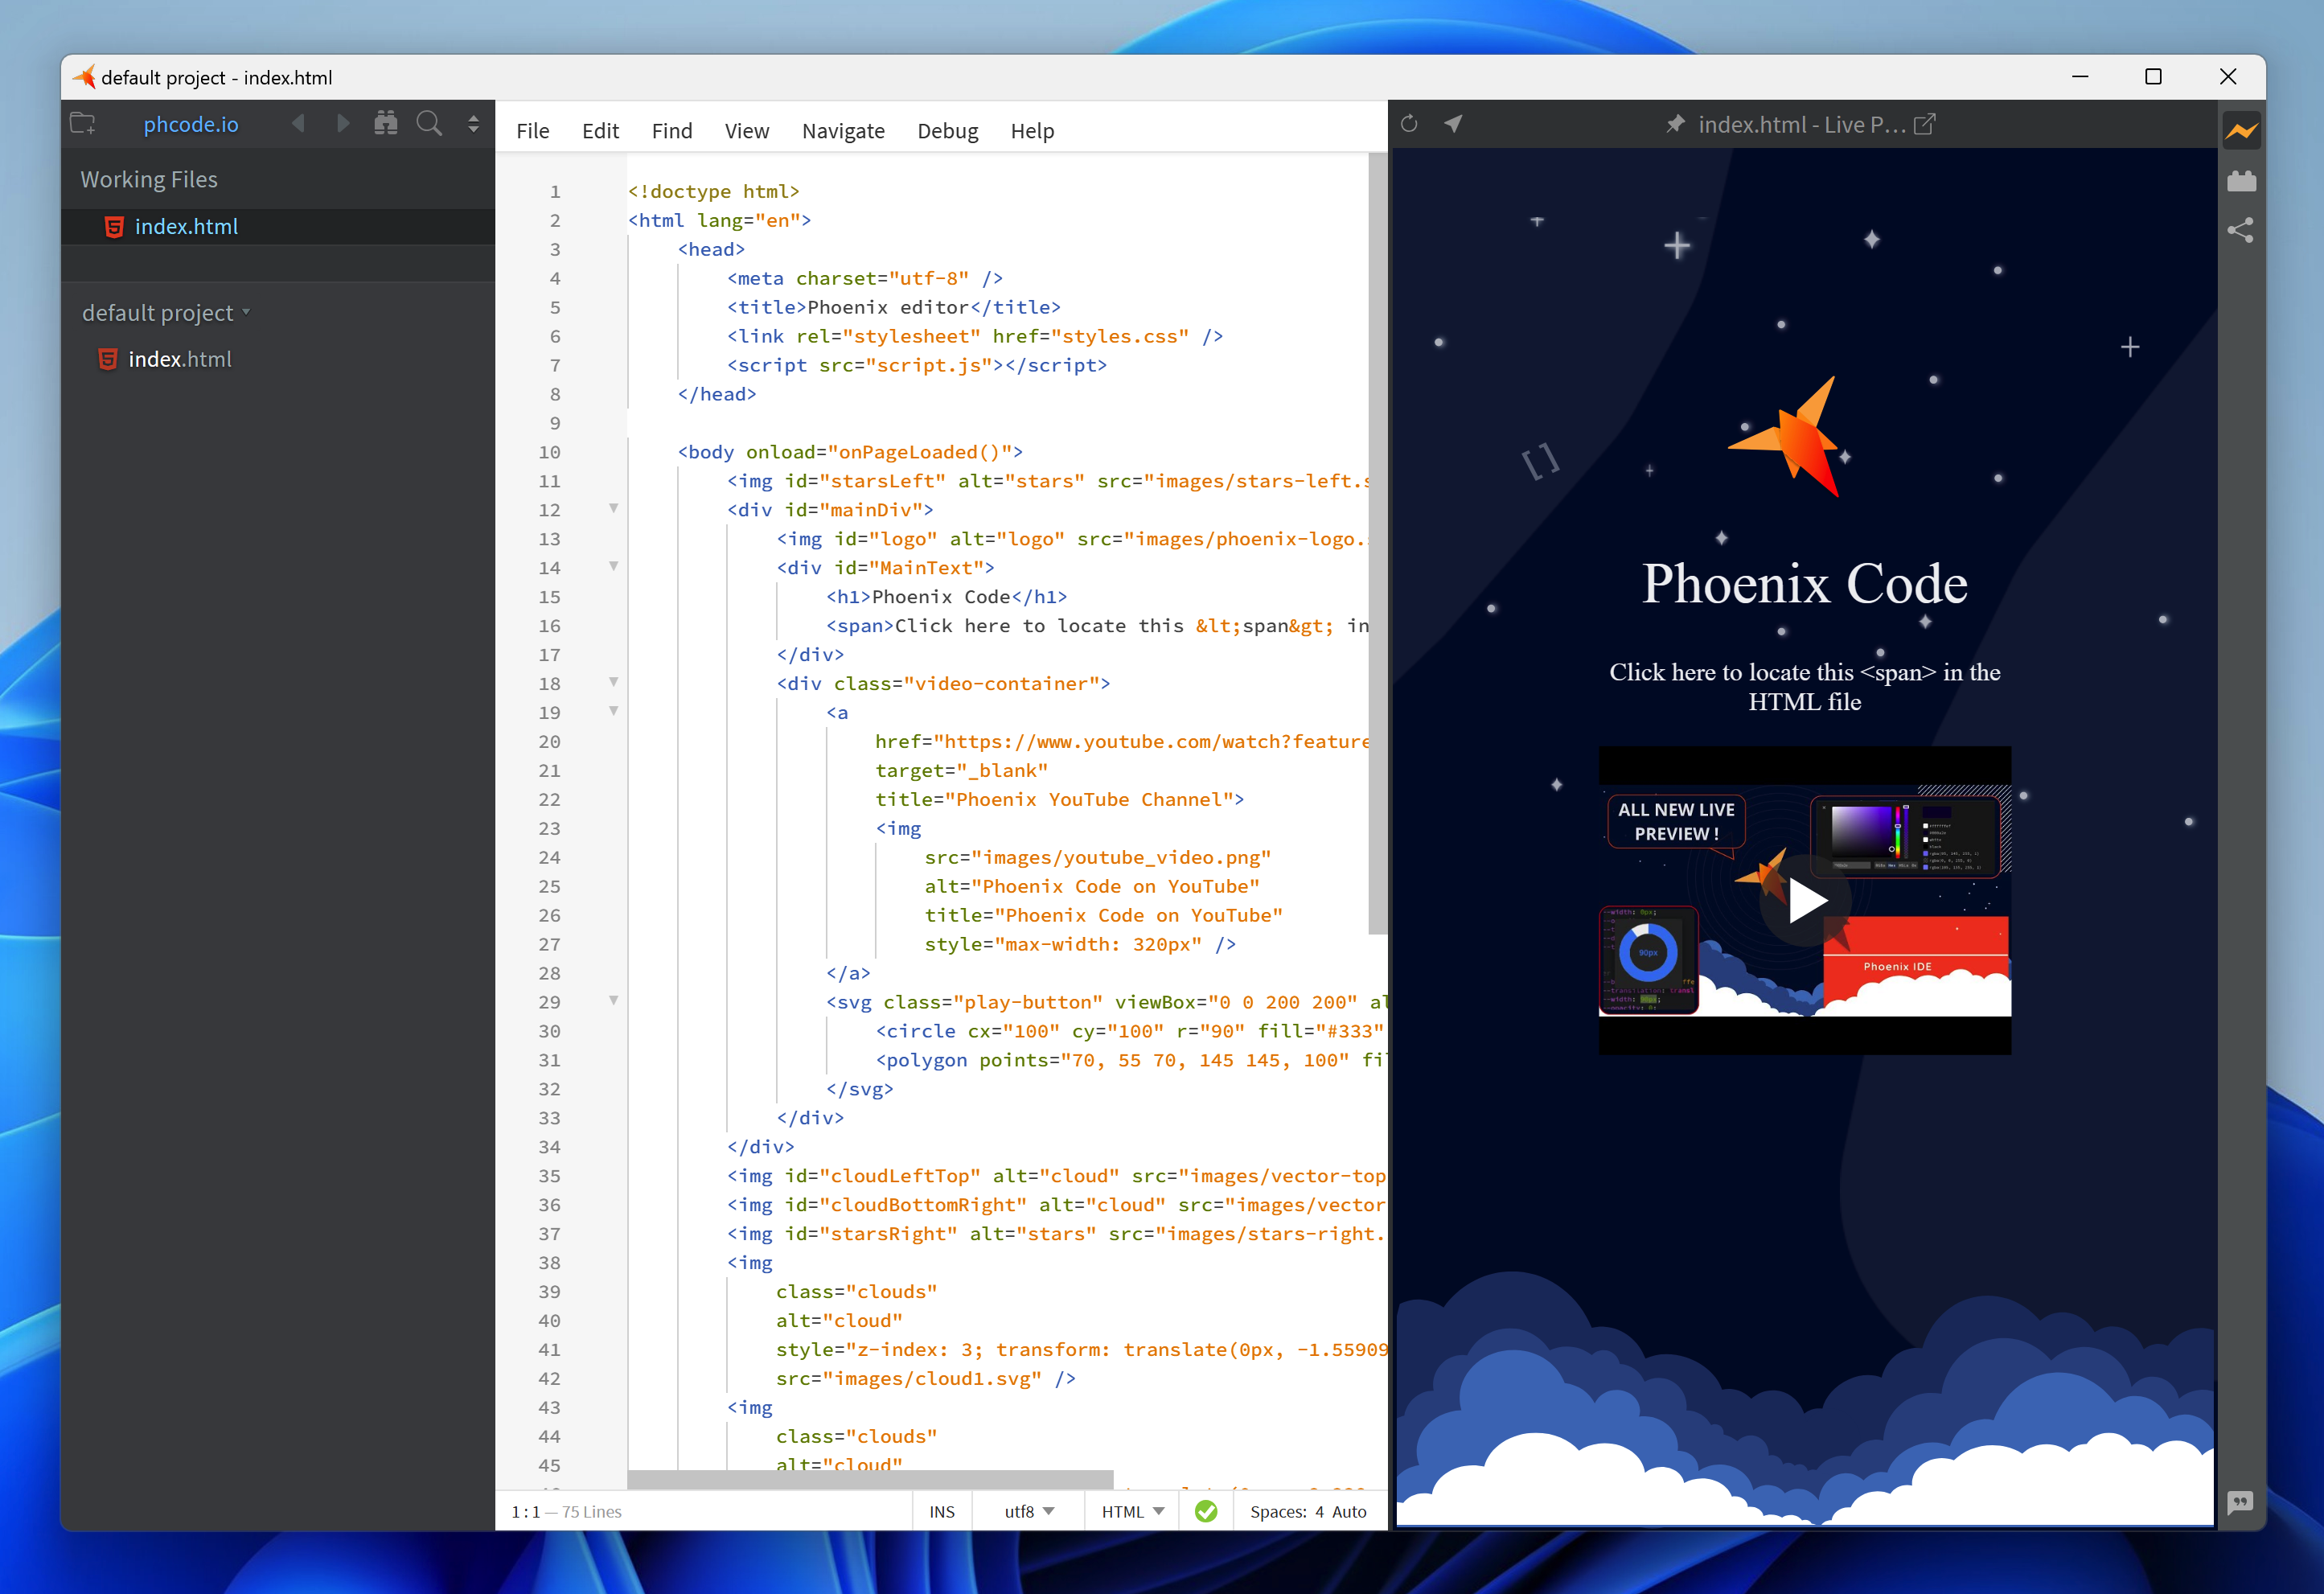Open the Navigate menu
Screen dimensions: 2324x1594
(843, 131)
